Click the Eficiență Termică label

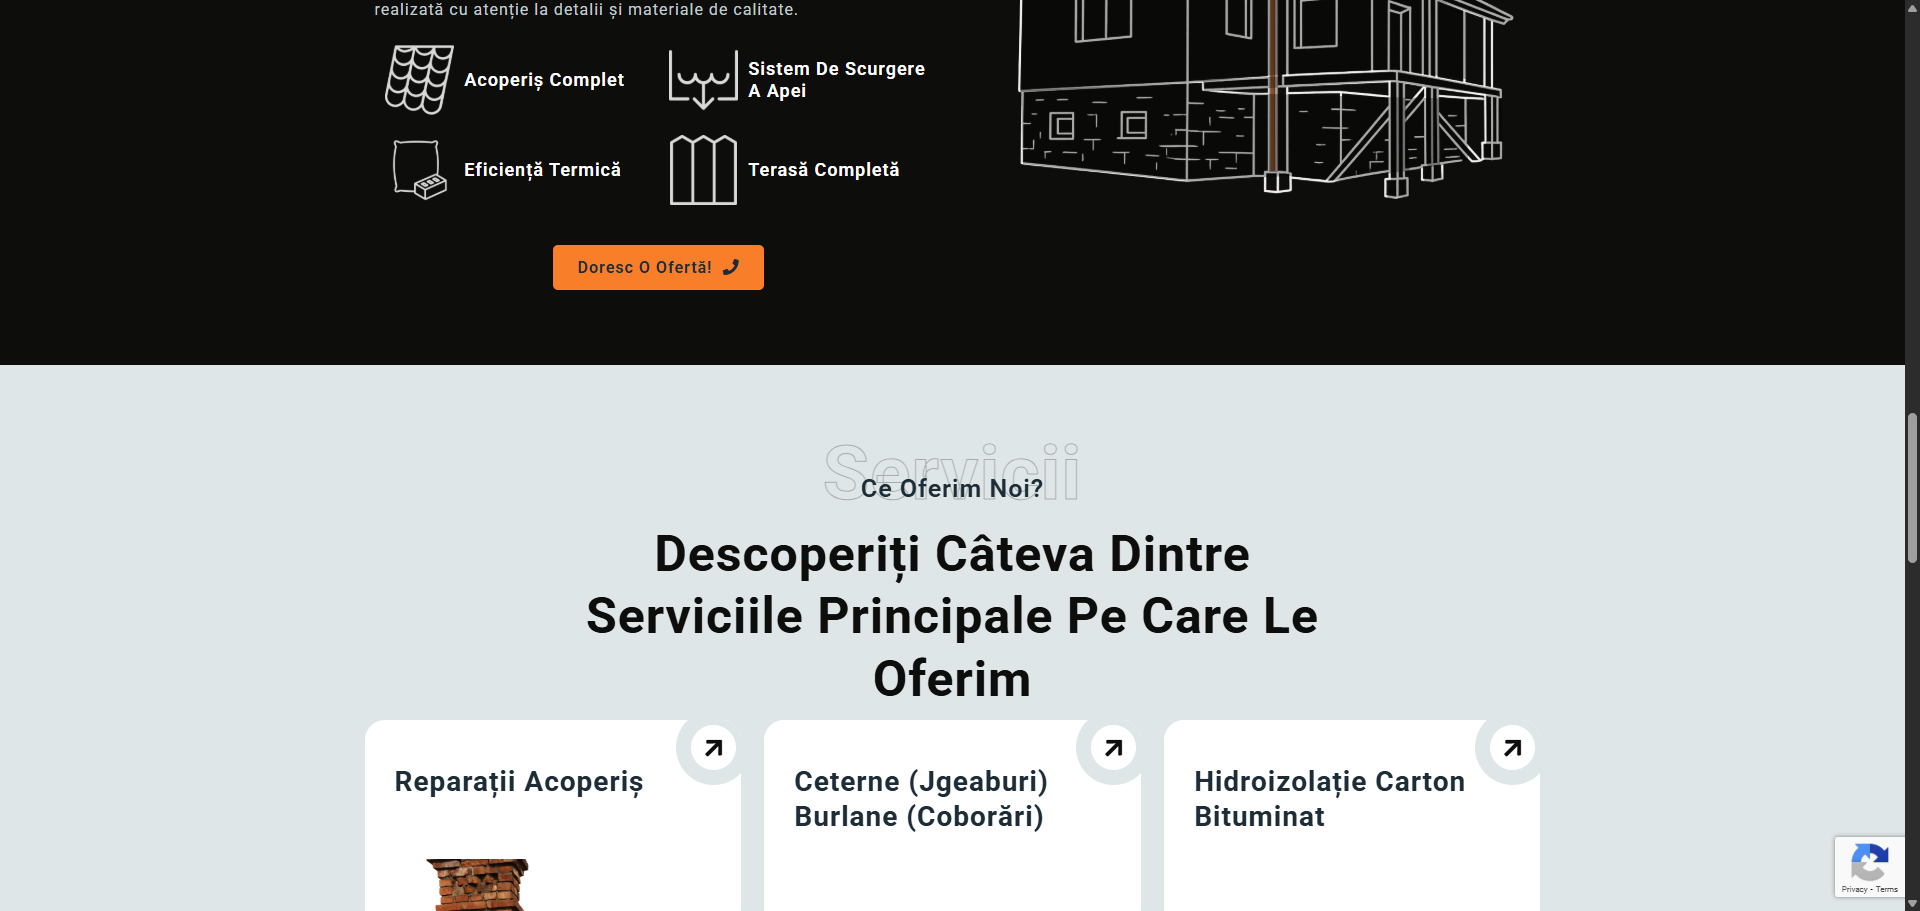[x=542, y=170]
